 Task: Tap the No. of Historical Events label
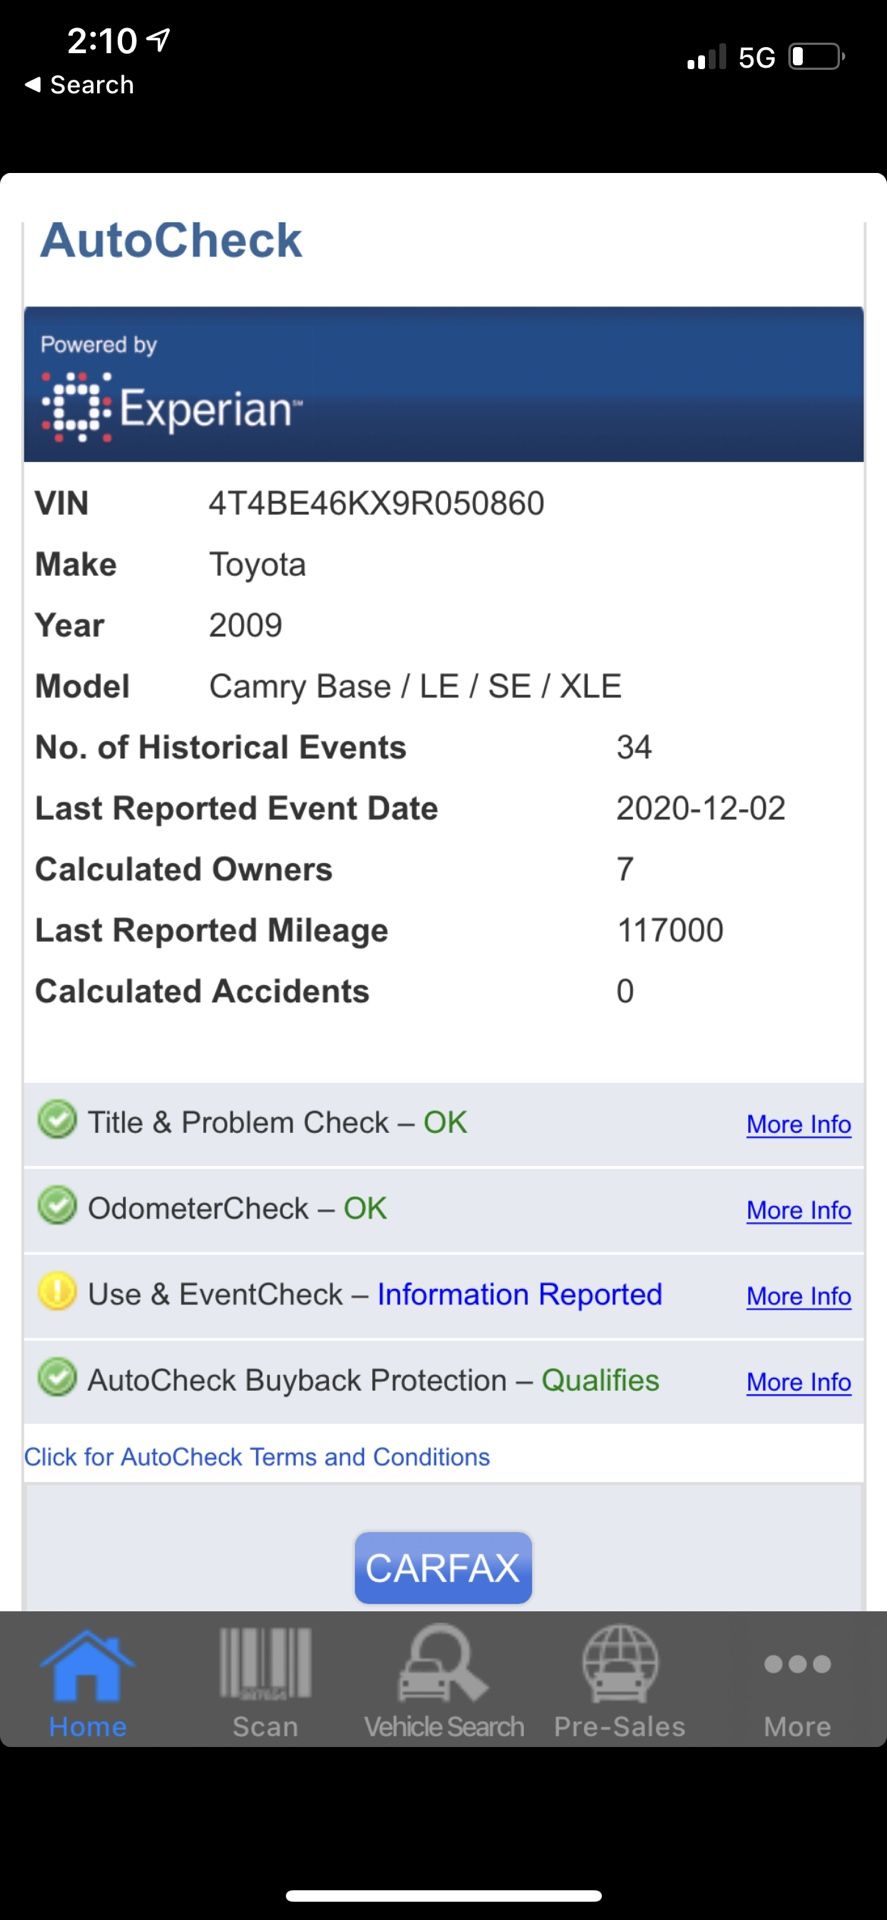(220, 748)
